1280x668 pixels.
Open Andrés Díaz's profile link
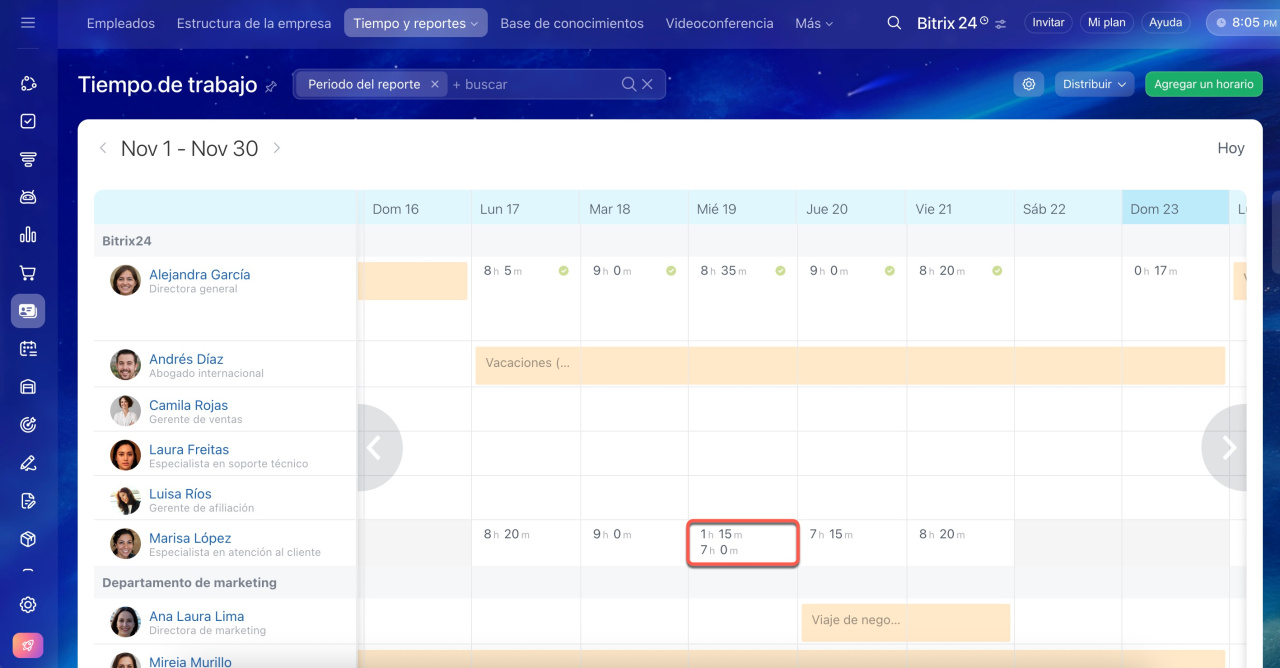point(186,359)
